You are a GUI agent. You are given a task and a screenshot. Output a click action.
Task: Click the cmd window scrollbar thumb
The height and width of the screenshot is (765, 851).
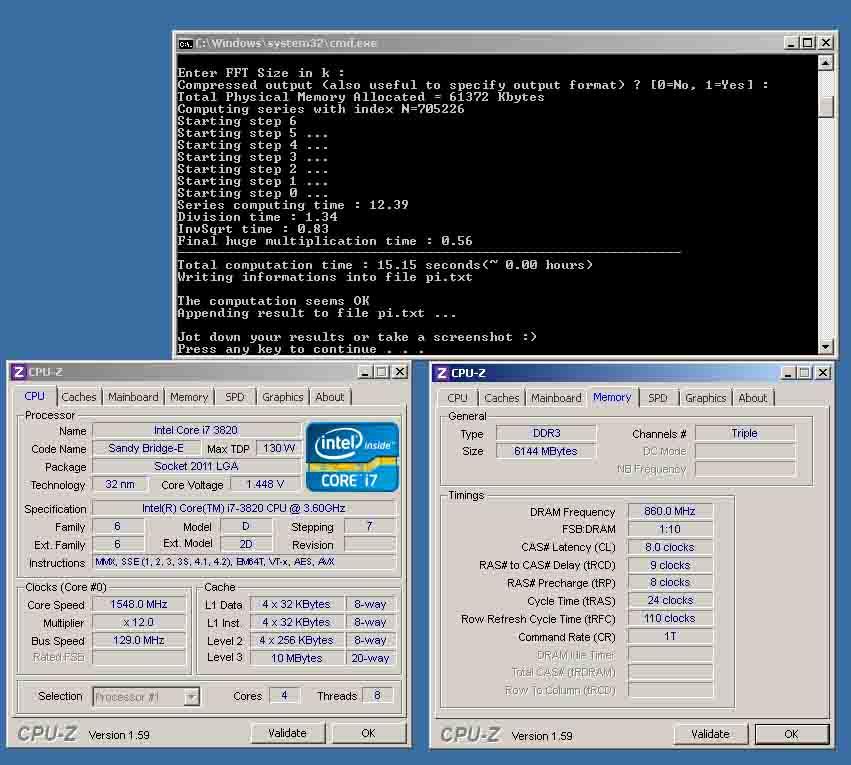point(825,107)
